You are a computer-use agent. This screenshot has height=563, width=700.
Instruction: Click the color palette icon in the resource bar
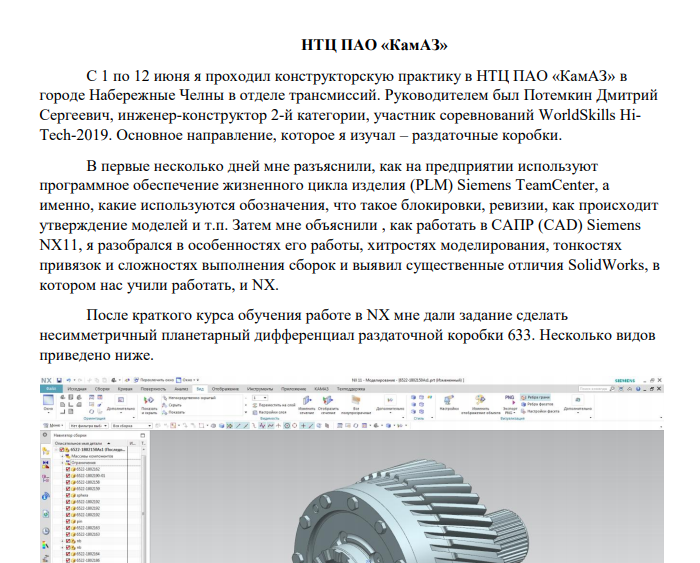coord(46,545)
